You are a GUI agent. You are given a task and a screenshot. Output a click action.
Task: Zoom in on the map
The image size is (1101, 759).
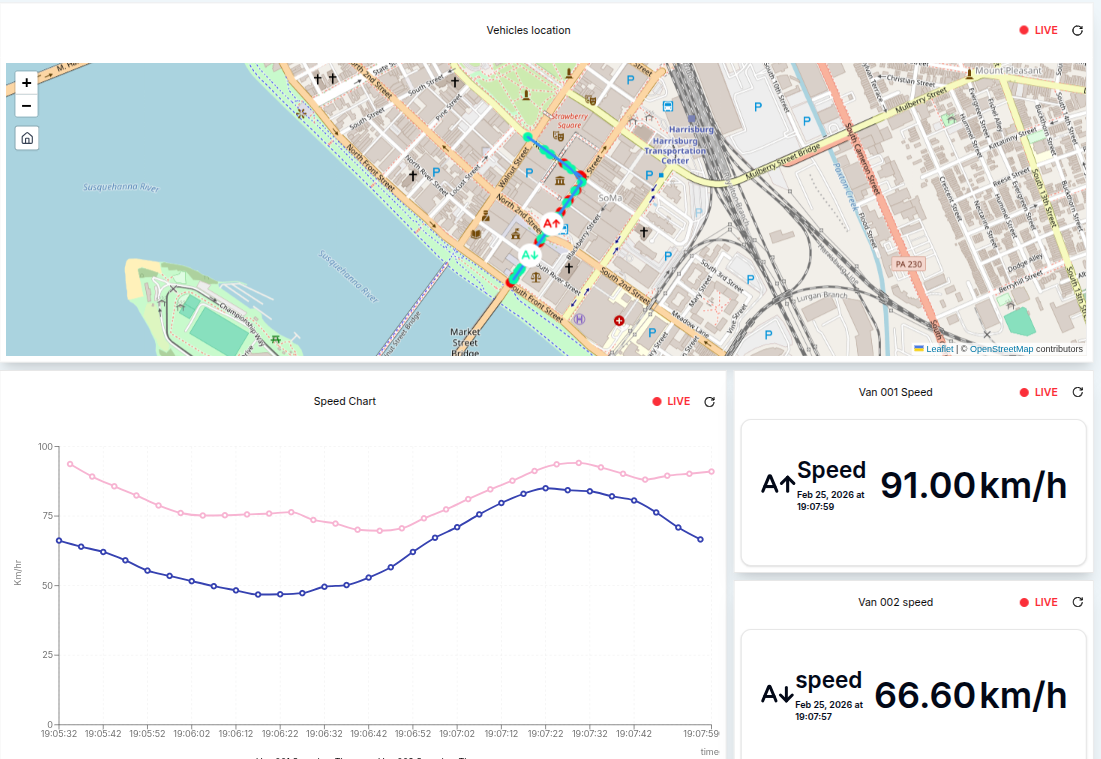(x=26, y=82)
